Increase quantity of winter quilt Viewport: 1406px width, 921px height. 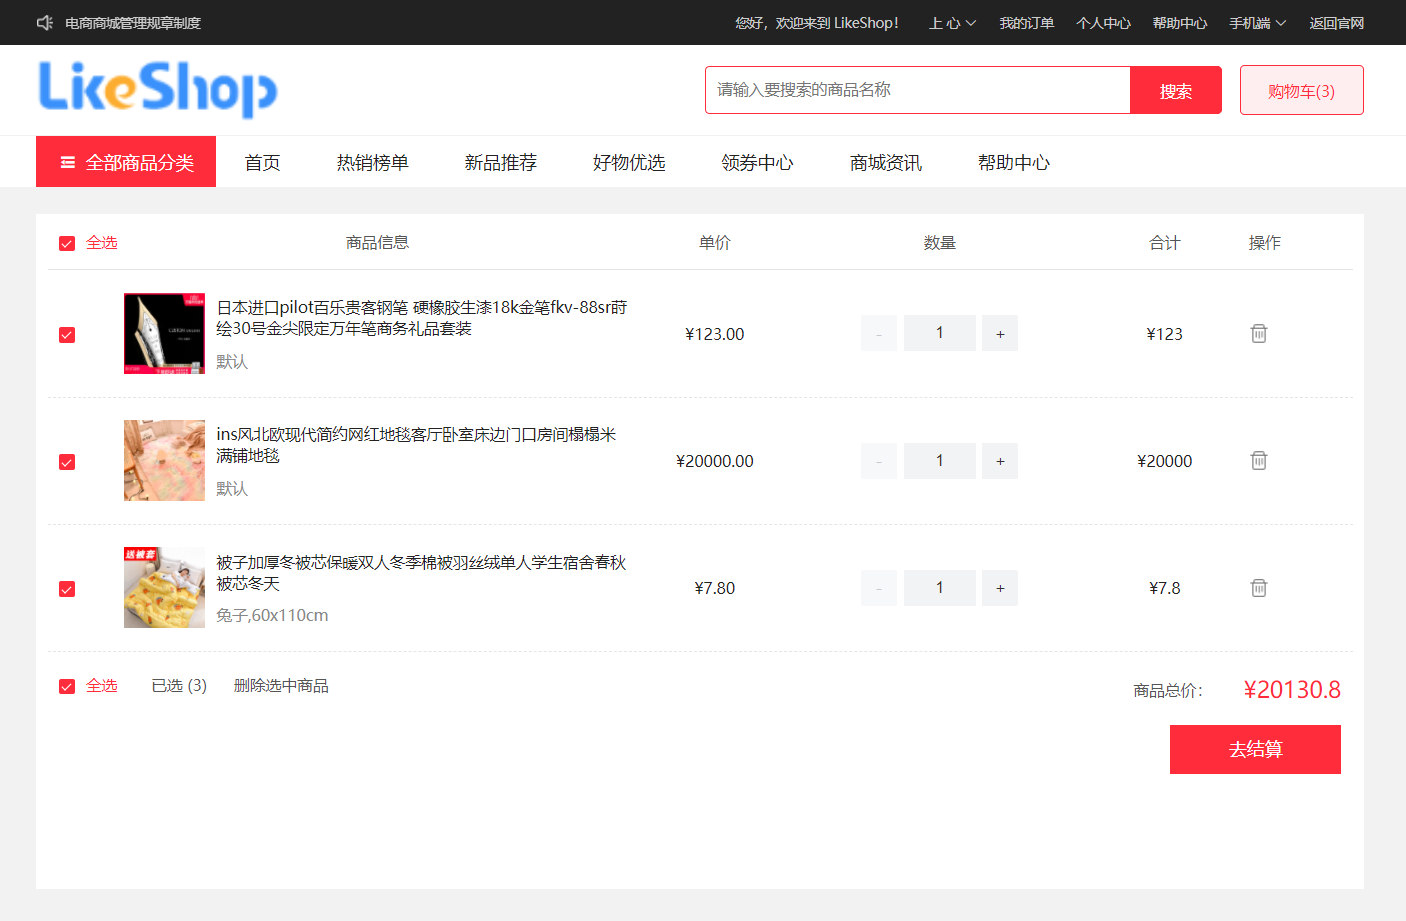(x=1000, y=588)
